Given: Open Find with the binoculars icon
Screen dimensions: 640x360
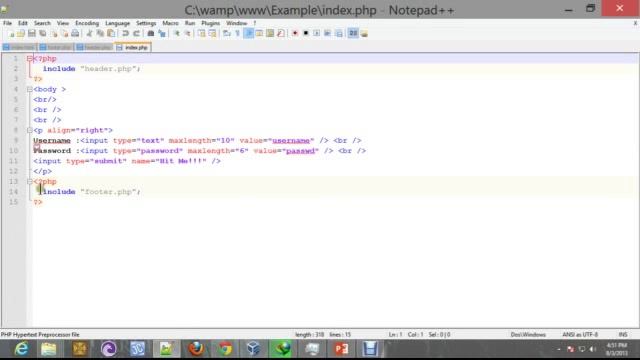Looking at the screenshot, I should coord(151,33).
